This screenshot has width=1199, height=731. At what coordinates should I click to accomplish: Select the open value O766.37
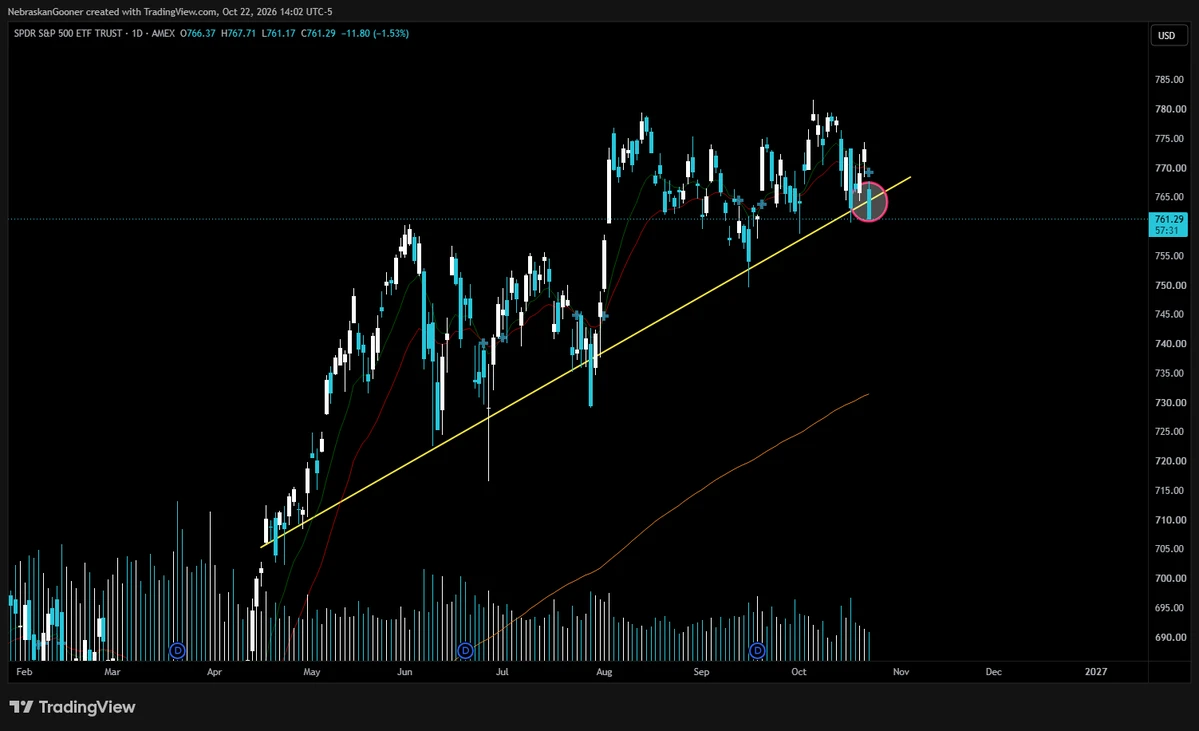point(198,34)
